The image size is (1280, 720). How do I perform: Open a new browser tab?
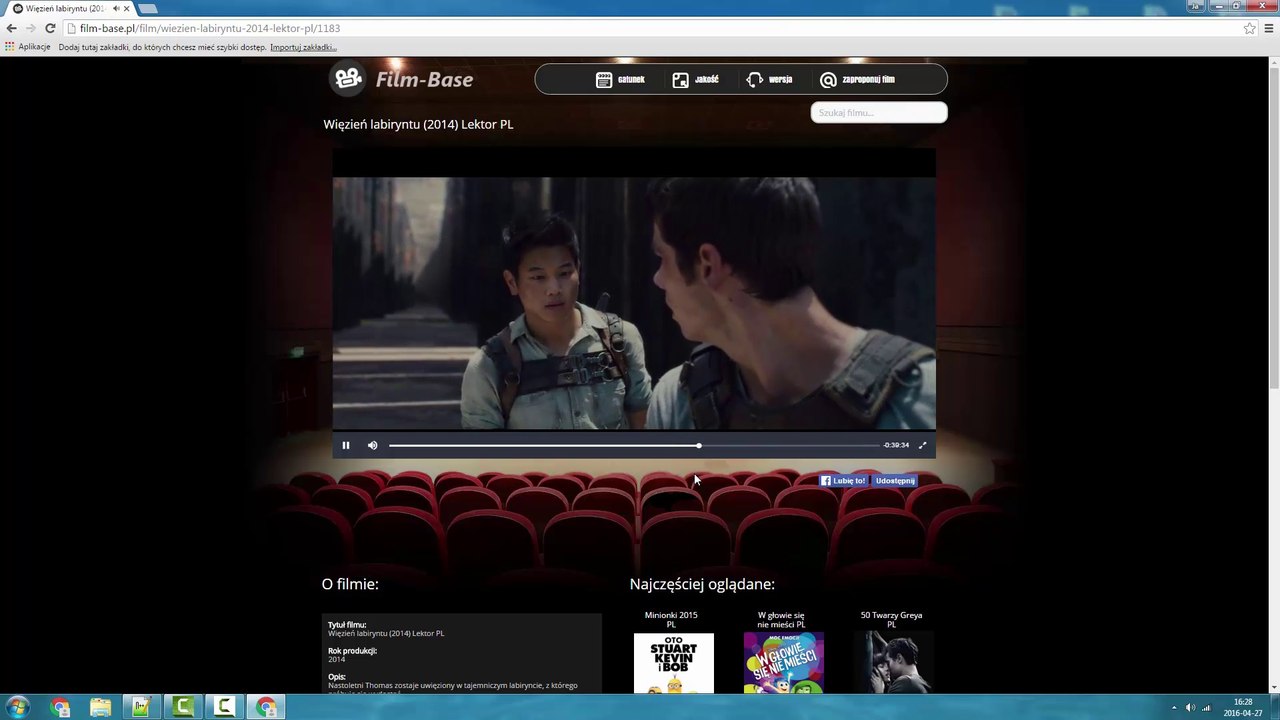pyautogui.click(x=148, y=8)
